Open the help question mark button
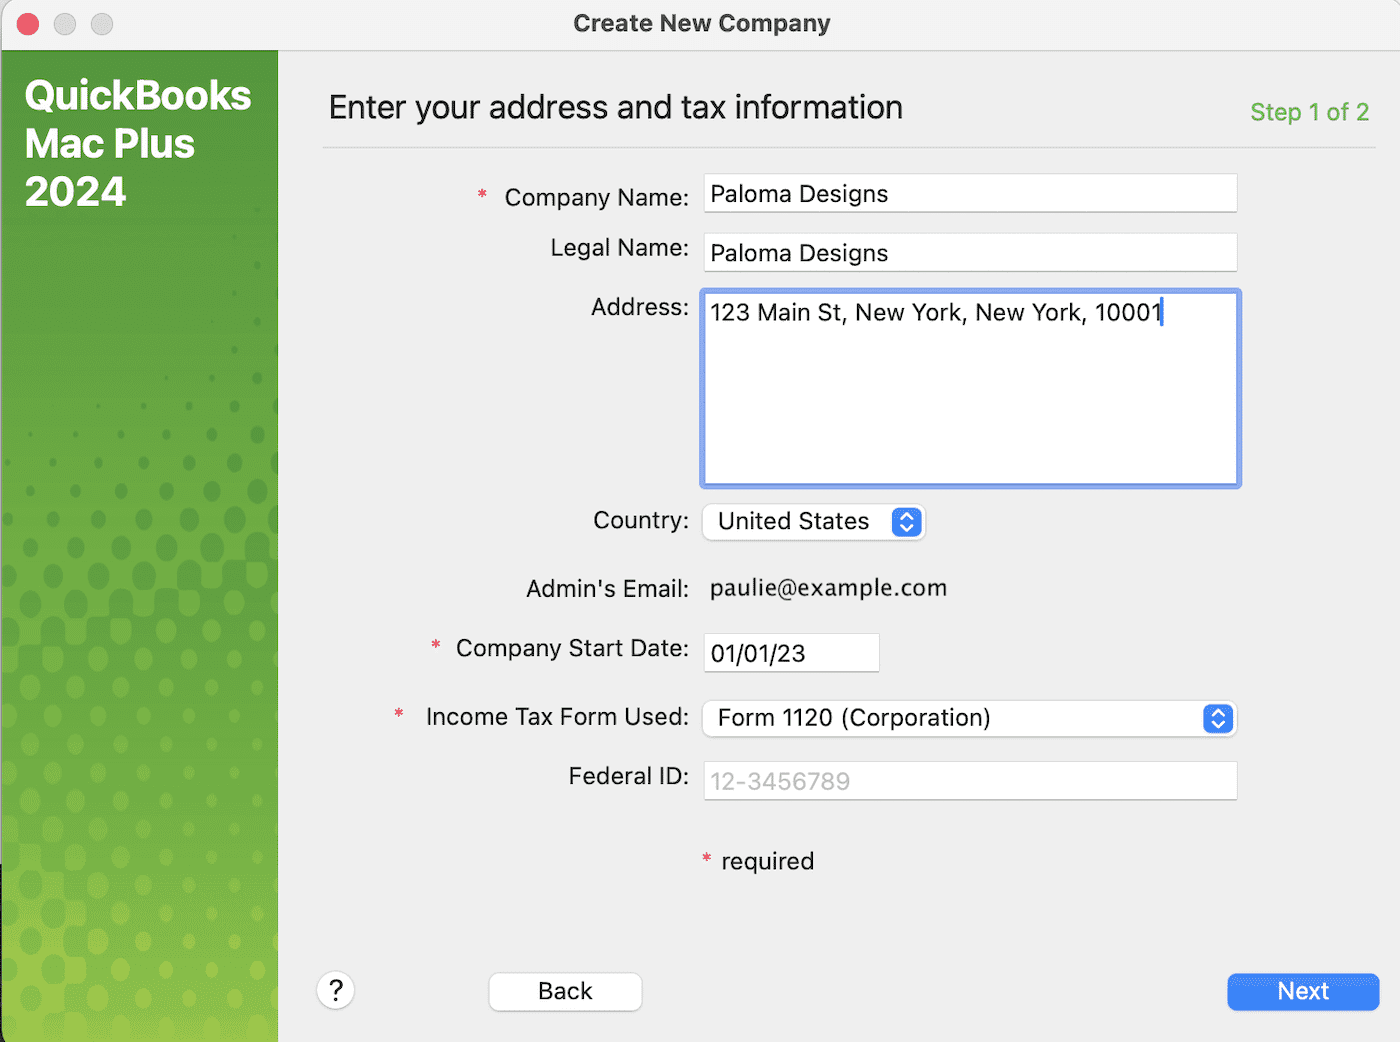 336,990
